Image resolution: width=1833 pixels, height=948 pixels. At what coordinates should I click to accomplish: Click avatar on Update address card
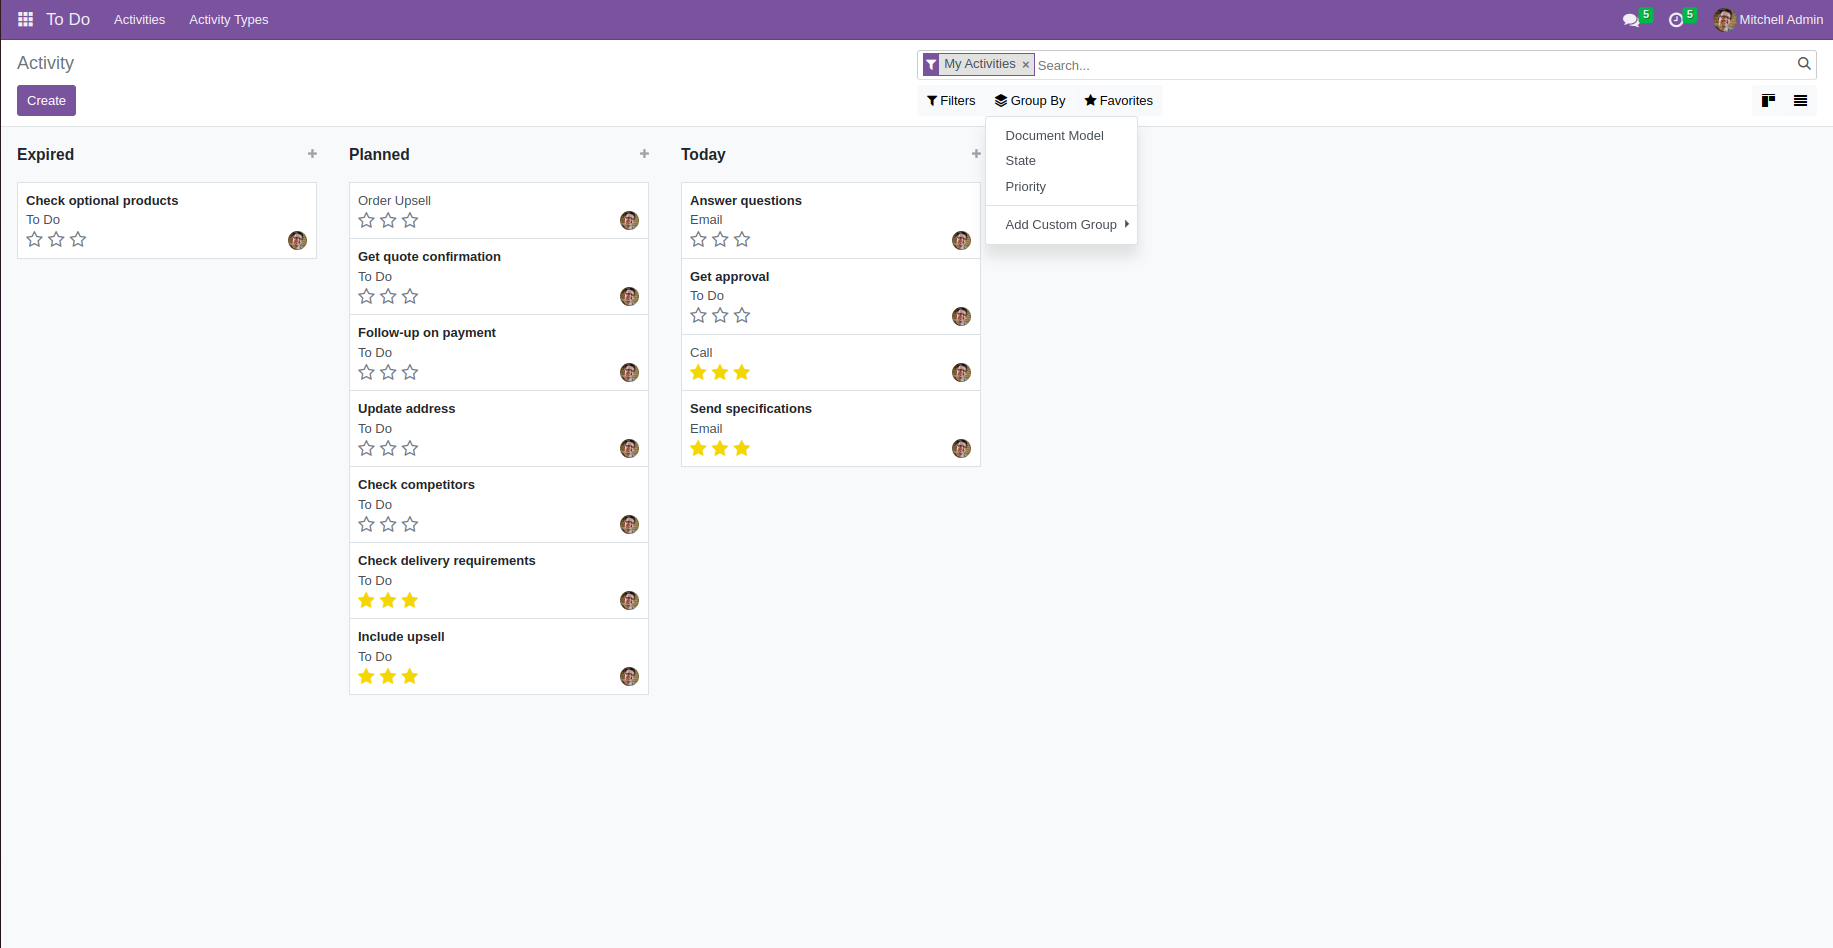[x=629, y=448]
